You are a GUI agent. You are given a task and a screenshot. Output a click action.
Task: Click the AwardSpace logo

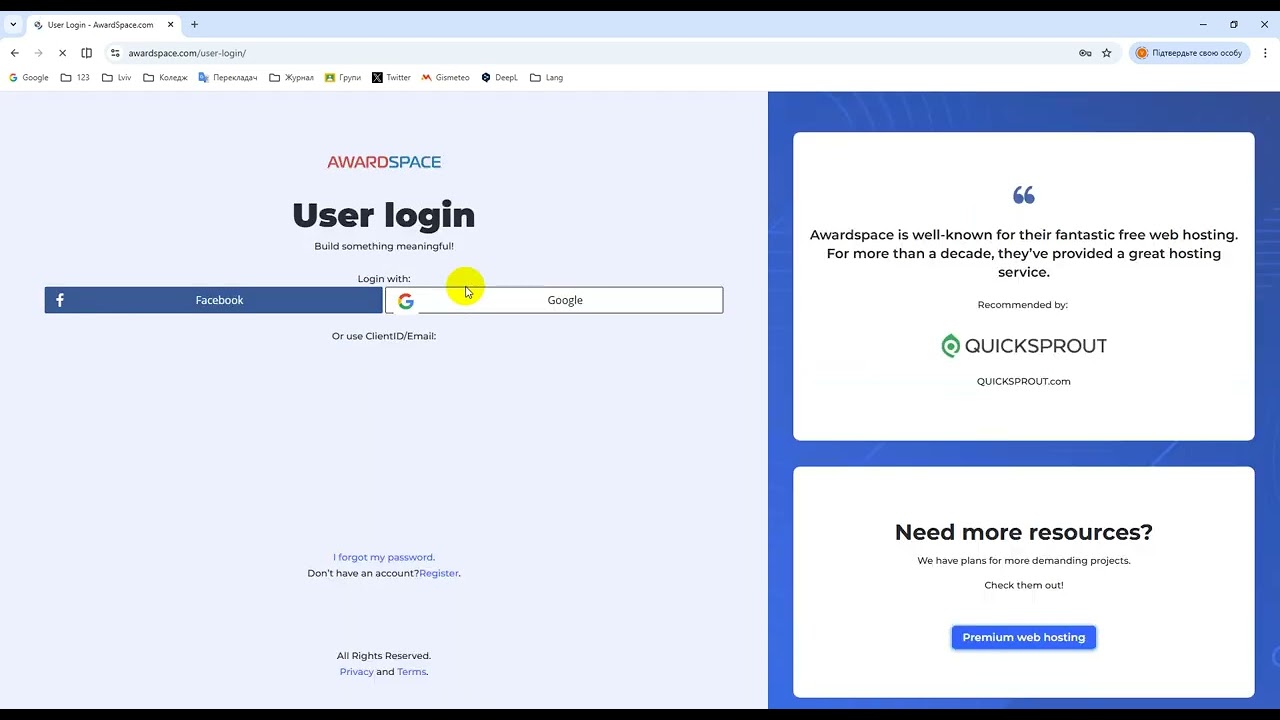pos(384,162)
